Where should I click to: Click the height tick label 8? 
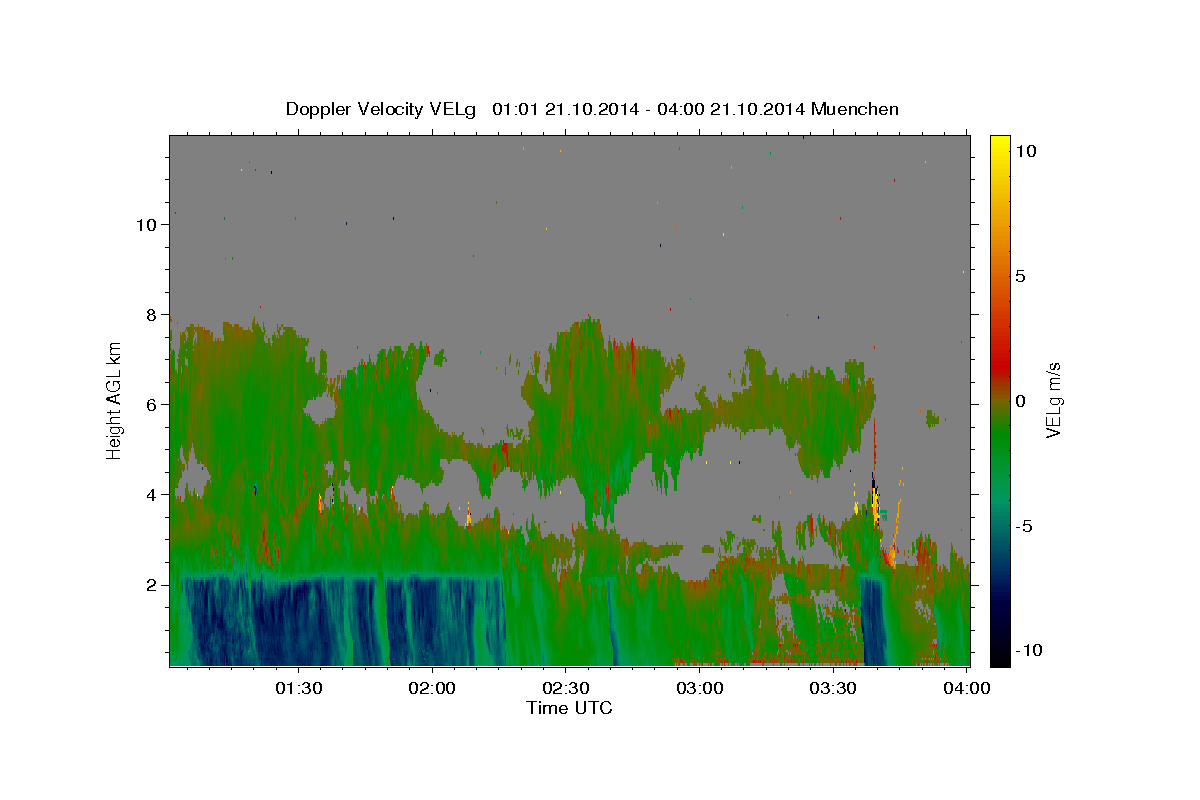click(152, 315)
